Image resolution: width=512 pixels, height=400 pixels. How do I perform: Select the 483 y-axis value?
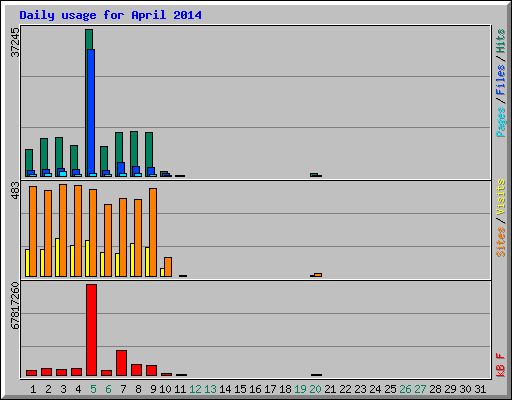(15, 191)
